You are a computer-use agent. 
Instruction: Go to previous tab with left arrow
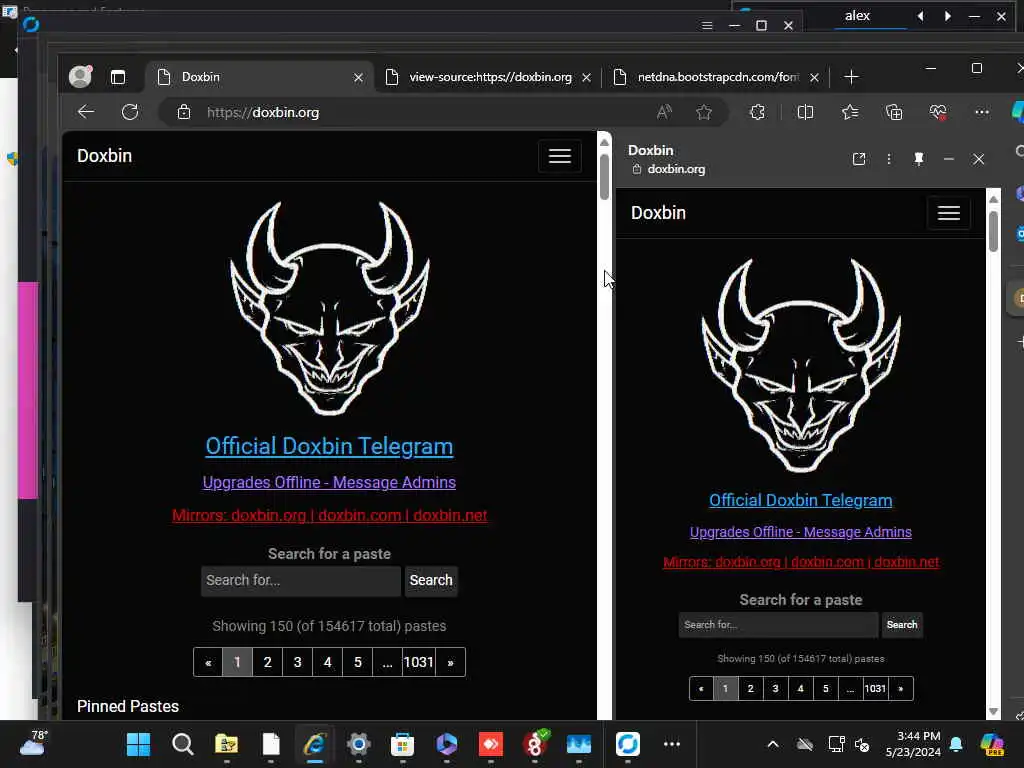coord(920,16)
